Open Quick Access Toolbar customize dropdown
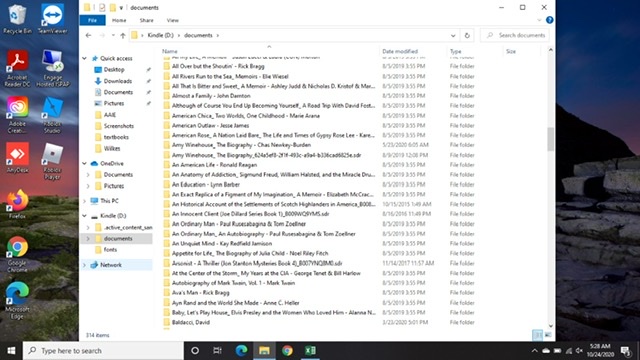 (121, 8)
